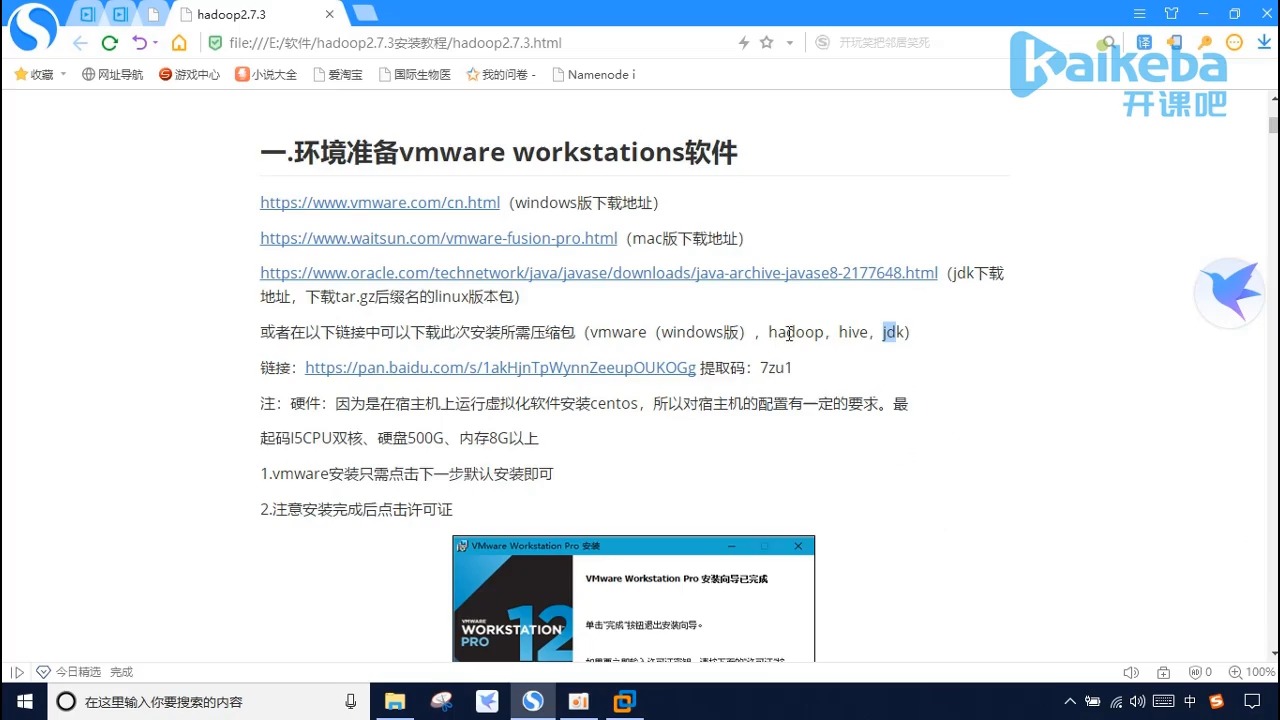
Task: Click the orange smiley face toolbar icon
Action: coord(1235,43)
